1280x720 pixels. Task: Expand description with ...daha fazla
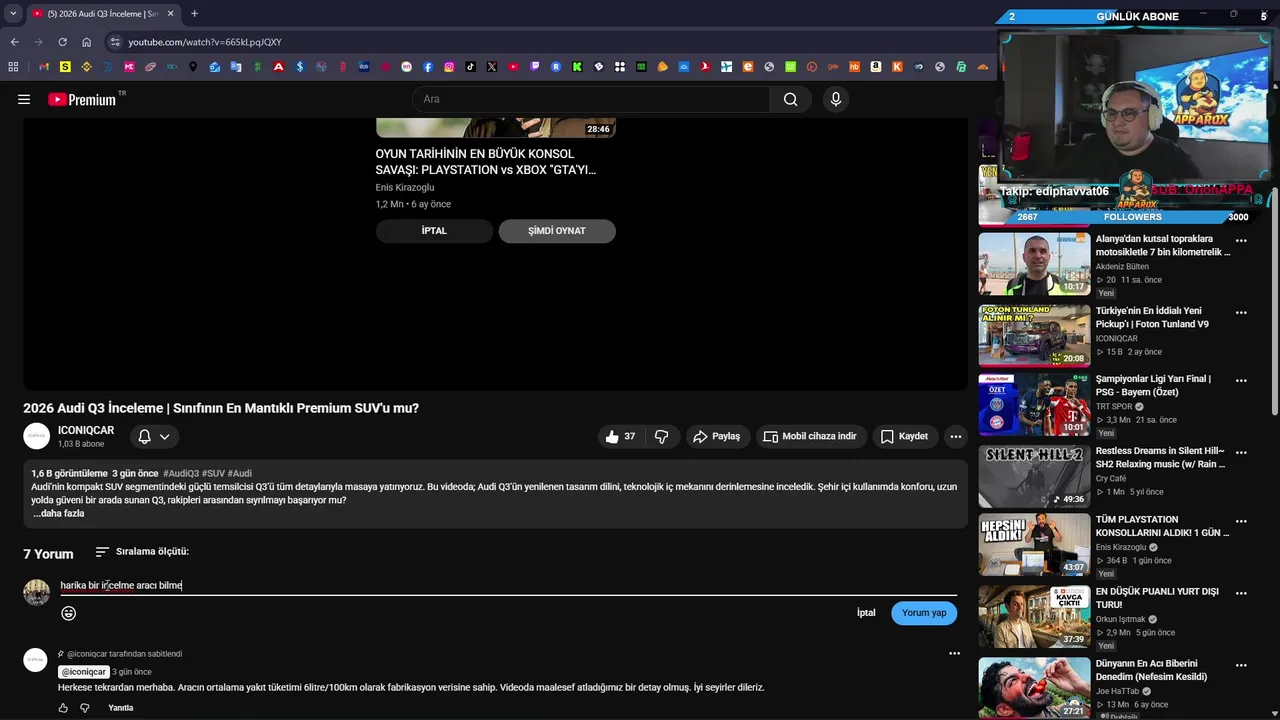click(59, 513)
